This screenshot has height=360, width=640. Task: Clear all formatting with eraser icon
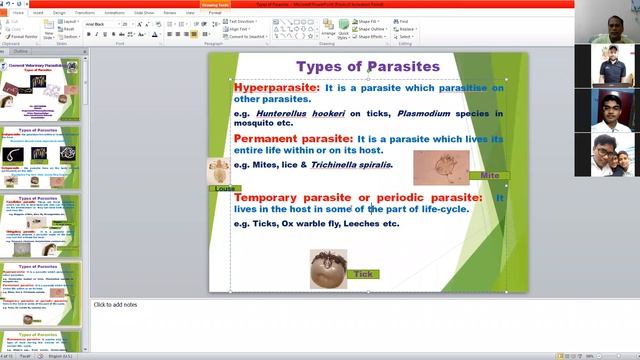[x=158, y=24]
